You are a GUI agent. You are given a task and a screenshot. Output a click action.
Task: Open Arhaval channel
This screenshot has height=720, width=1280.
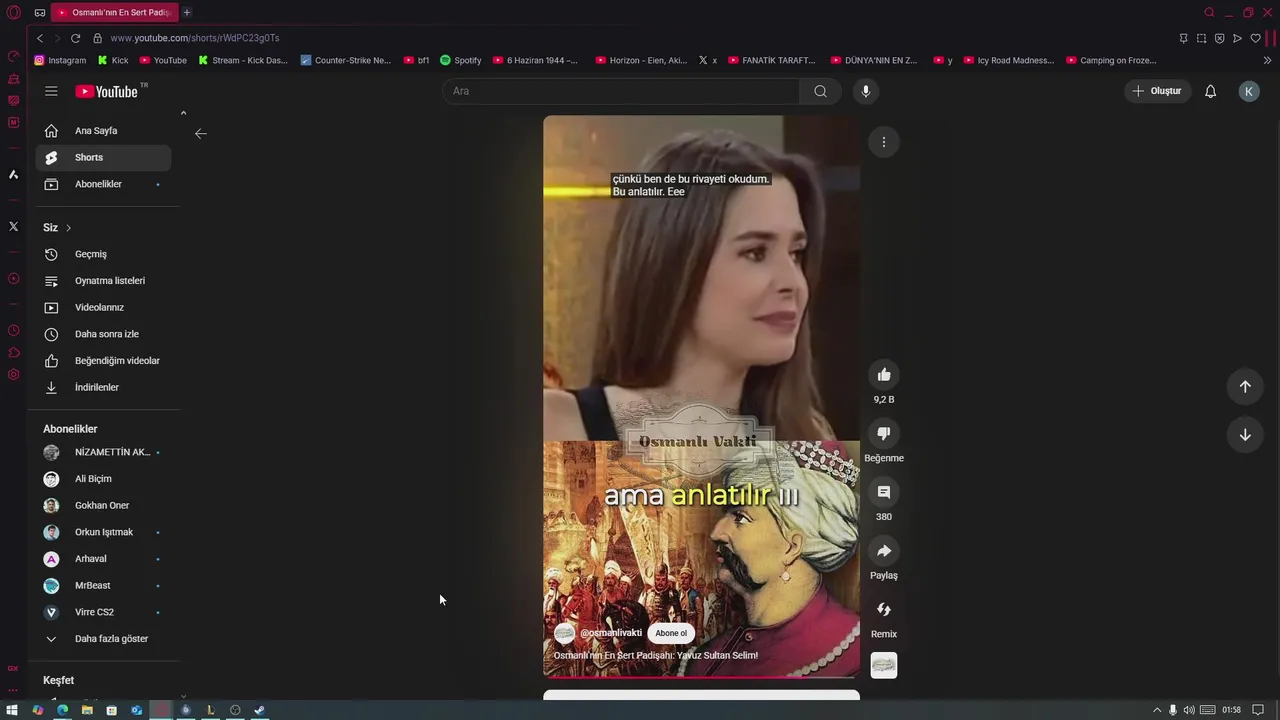click(103, 559)
